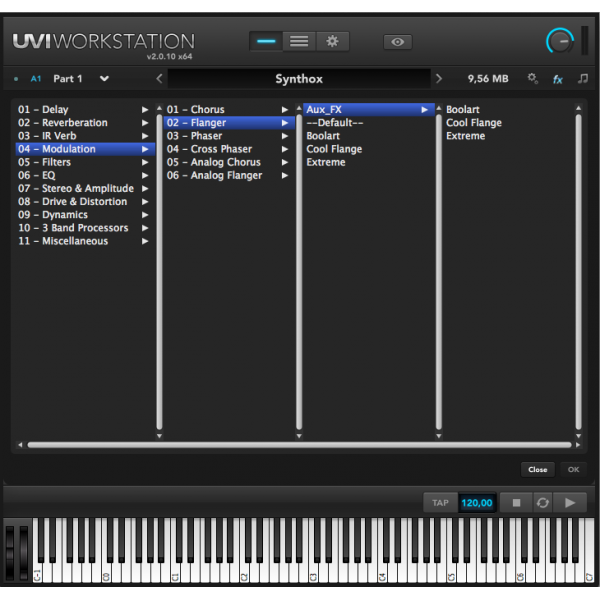Play the C4 piano key

382,570
